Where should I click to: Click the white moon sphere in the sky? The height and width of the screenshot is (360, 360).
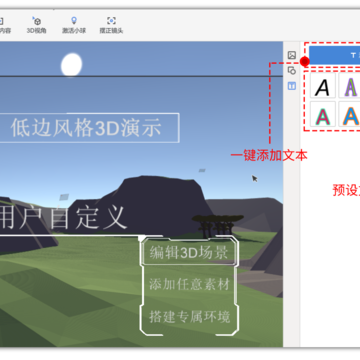(72, 65)
